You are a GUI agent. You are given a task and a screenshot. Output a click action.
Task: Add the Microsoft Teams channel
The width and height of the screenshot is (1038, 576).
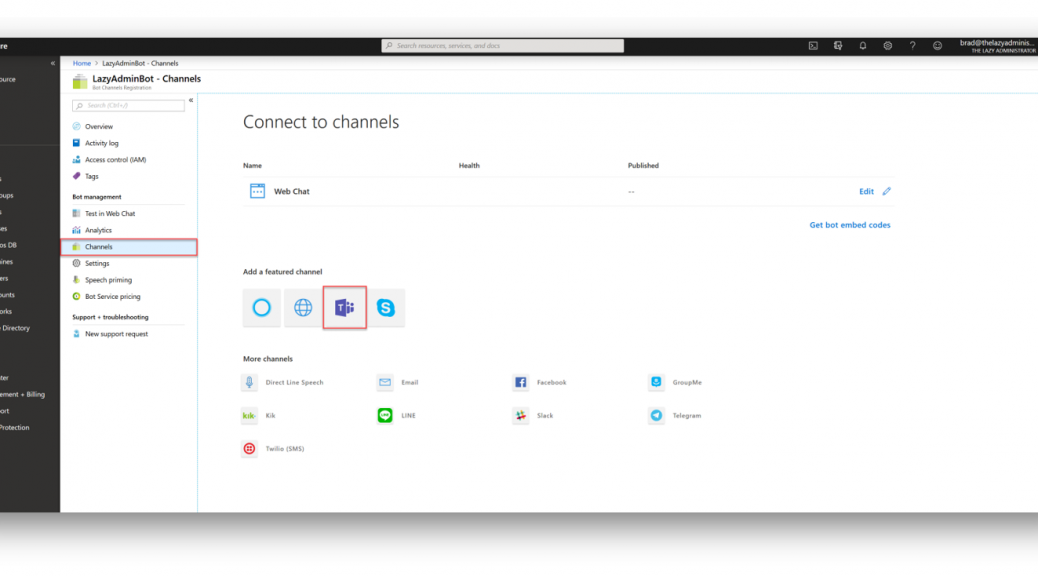point(344,307)
